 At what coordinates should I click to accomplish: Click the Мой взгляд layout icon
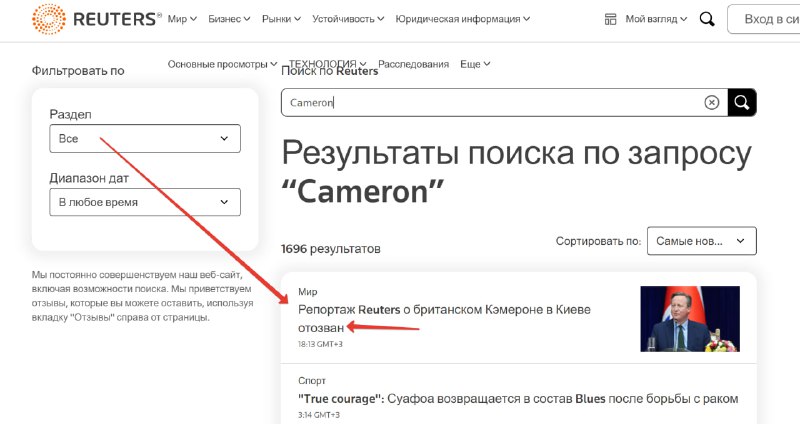610,19
